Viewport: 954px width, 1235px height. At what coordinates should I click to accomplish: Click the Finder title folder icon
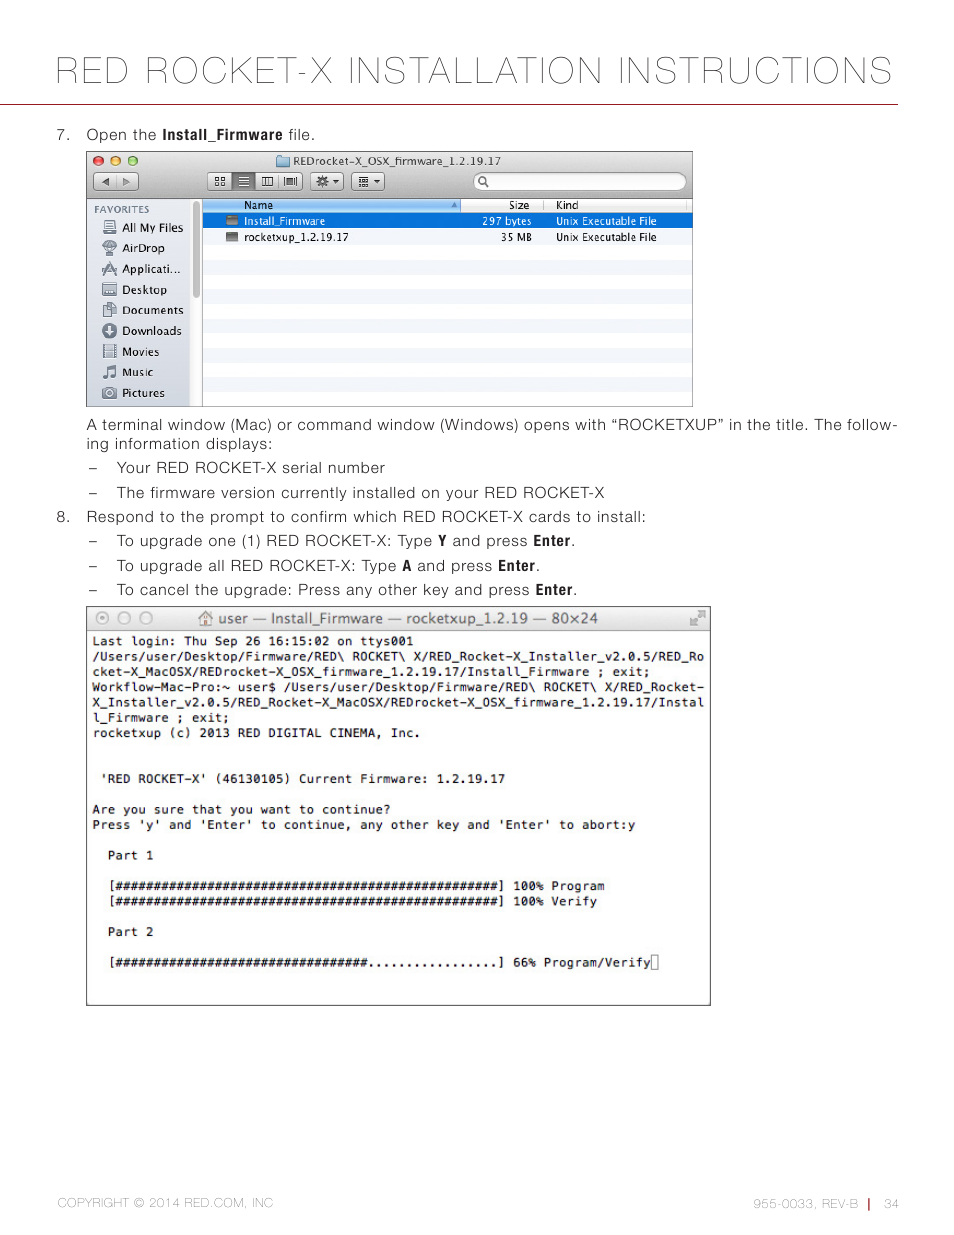[283, 161]
